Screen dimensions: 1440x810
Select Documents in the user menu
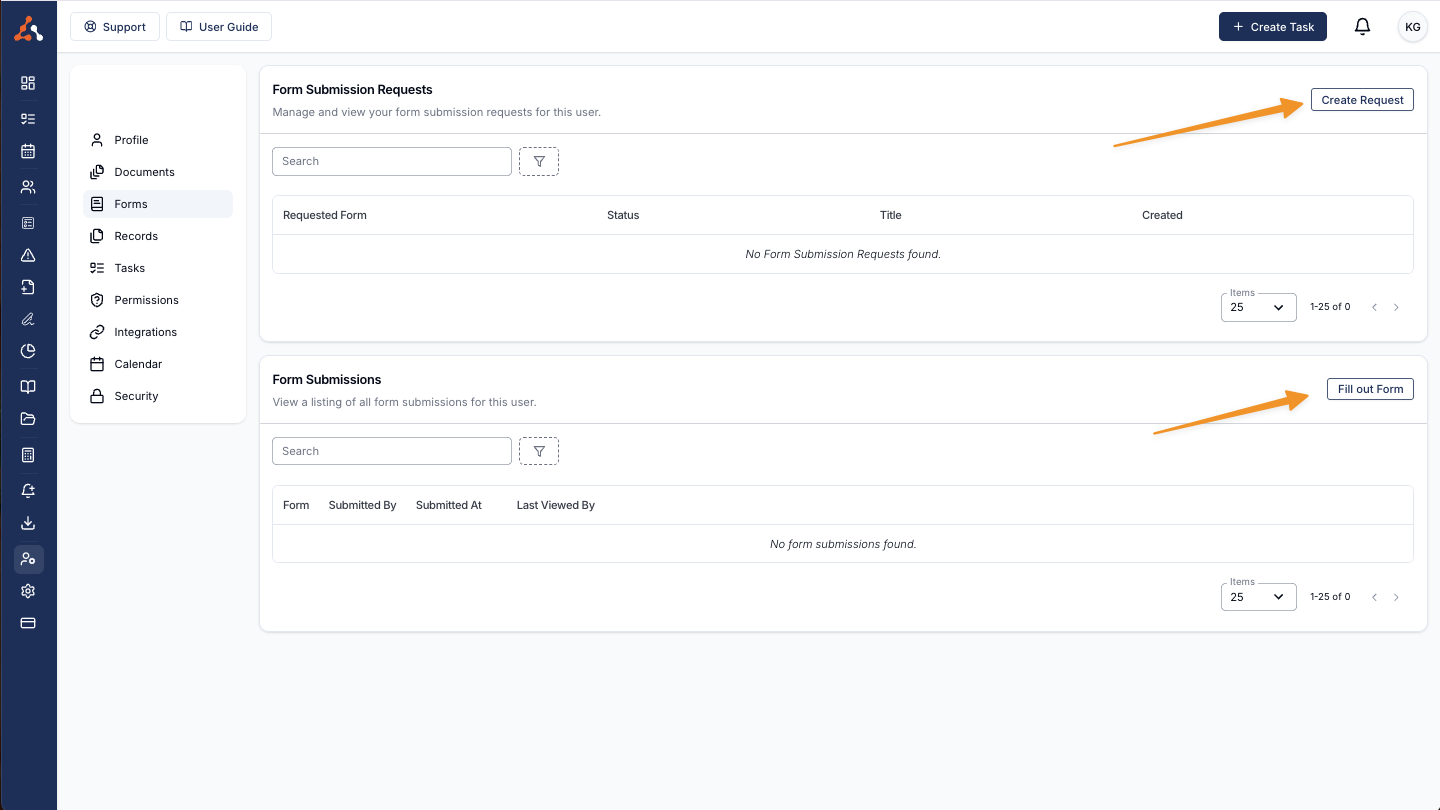tap(144, 172)
